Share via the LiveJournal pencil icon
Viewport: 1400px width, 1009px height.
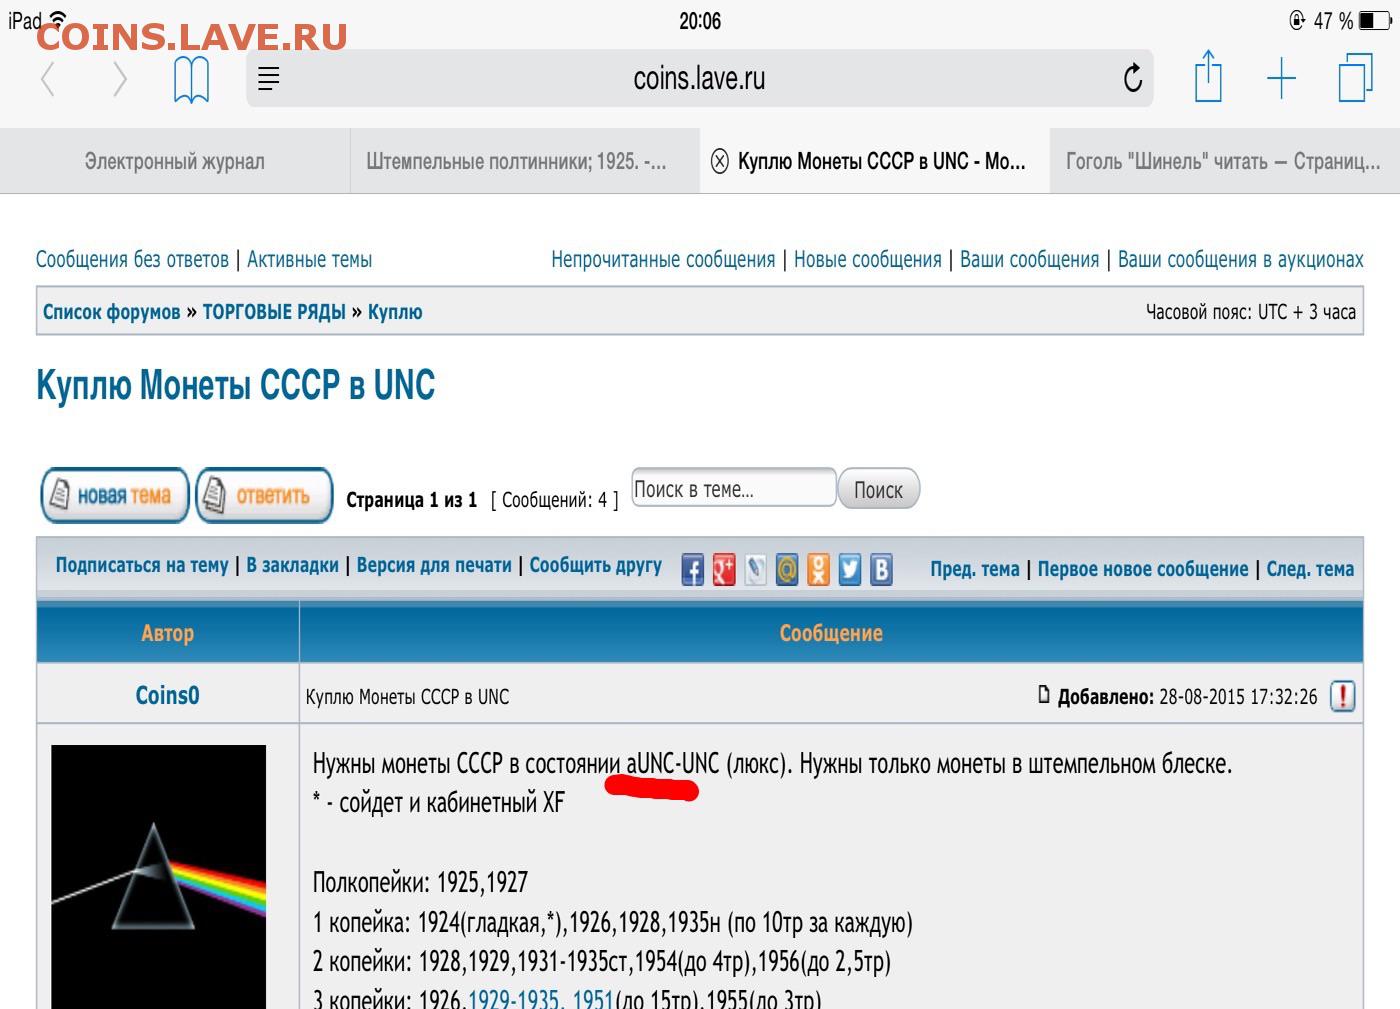point(756,569)
